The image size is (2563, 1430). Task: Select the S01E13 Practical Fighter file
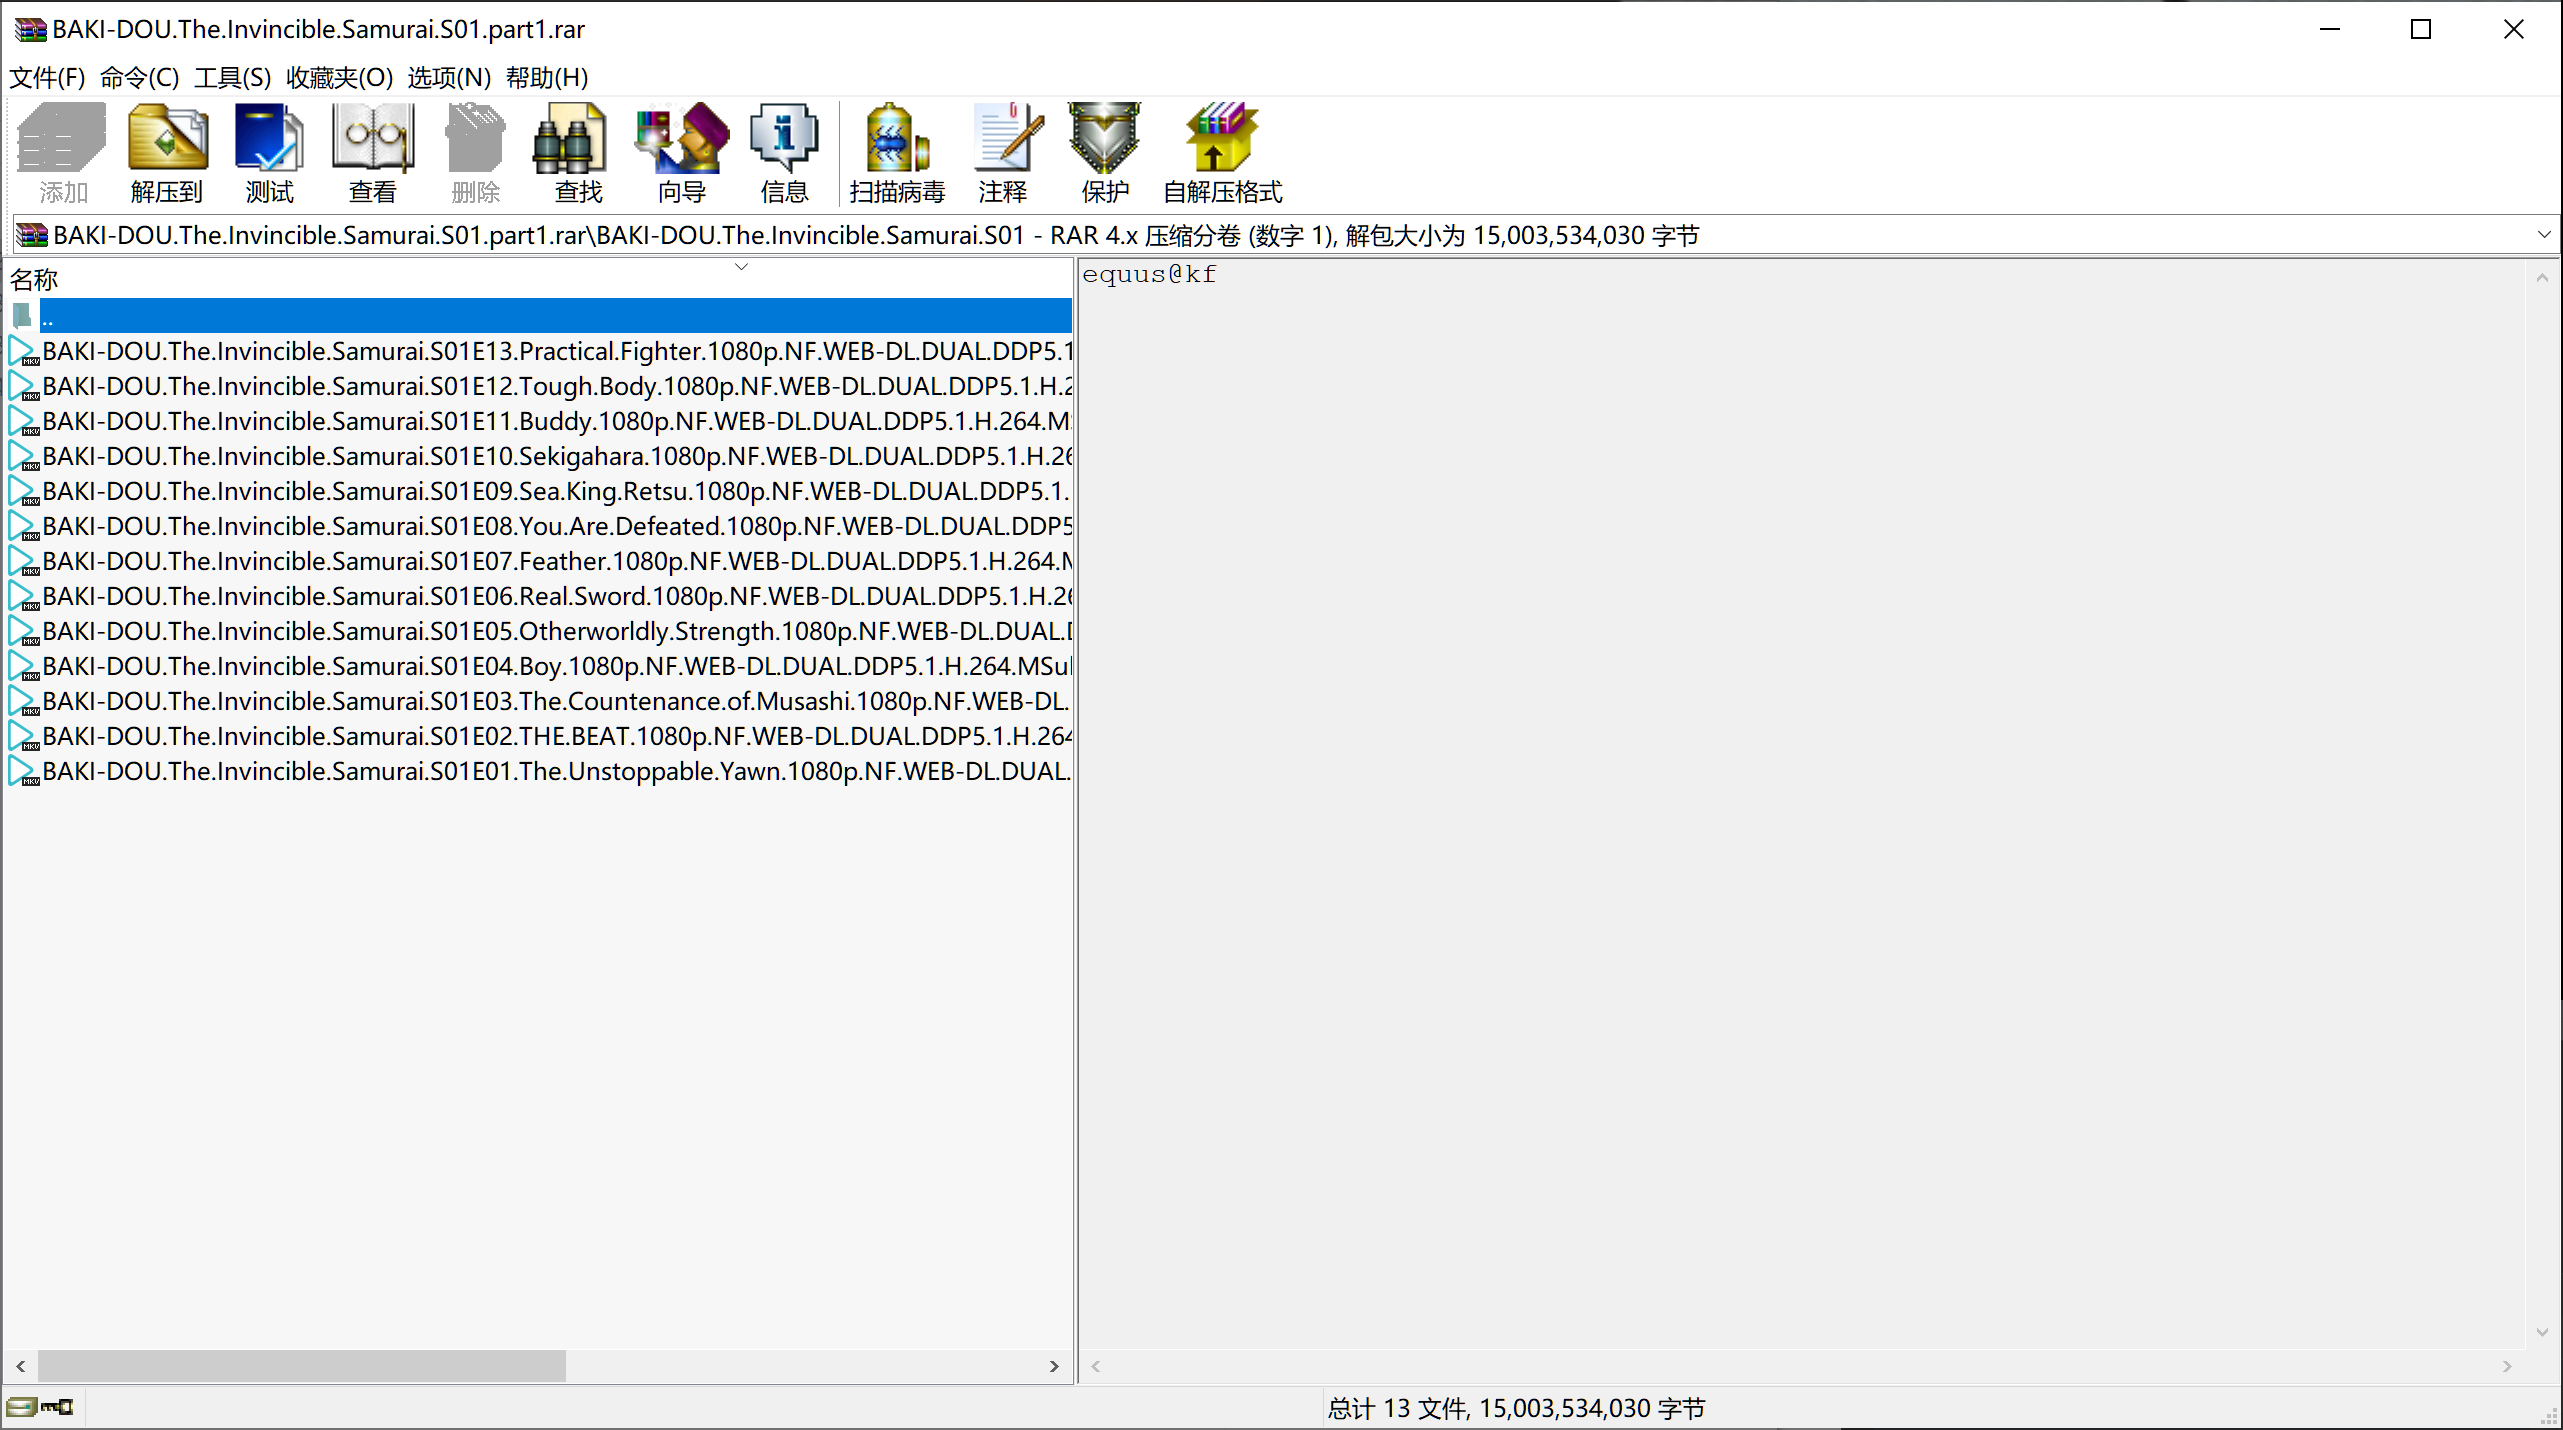point(555,351)
